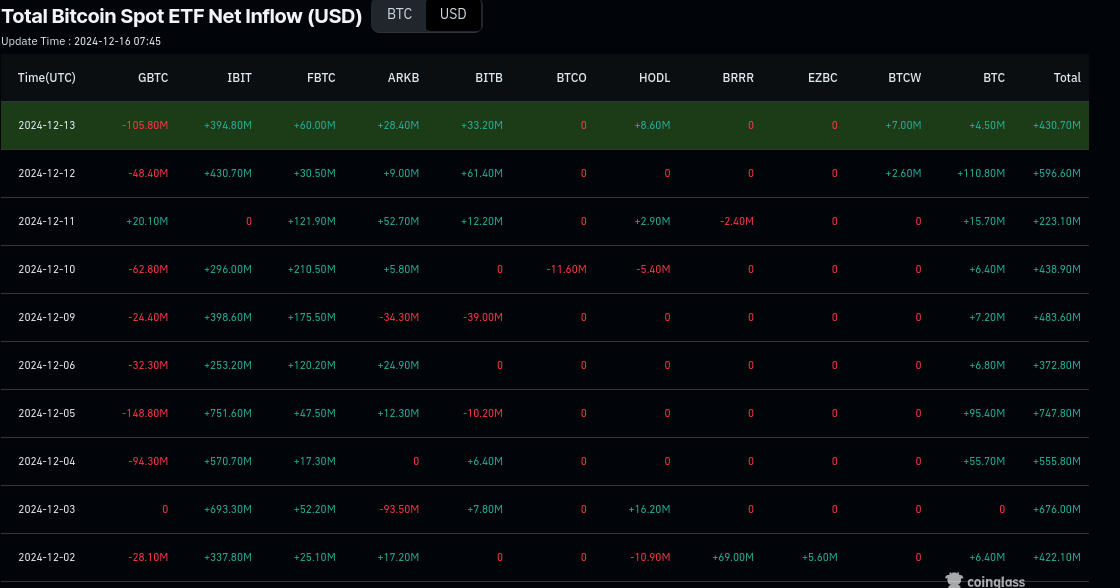The width and height of the screenshot is (1120, 588).
Task: Click the Total Bitcoin Spot ETF title
Action: click(182, 16)
